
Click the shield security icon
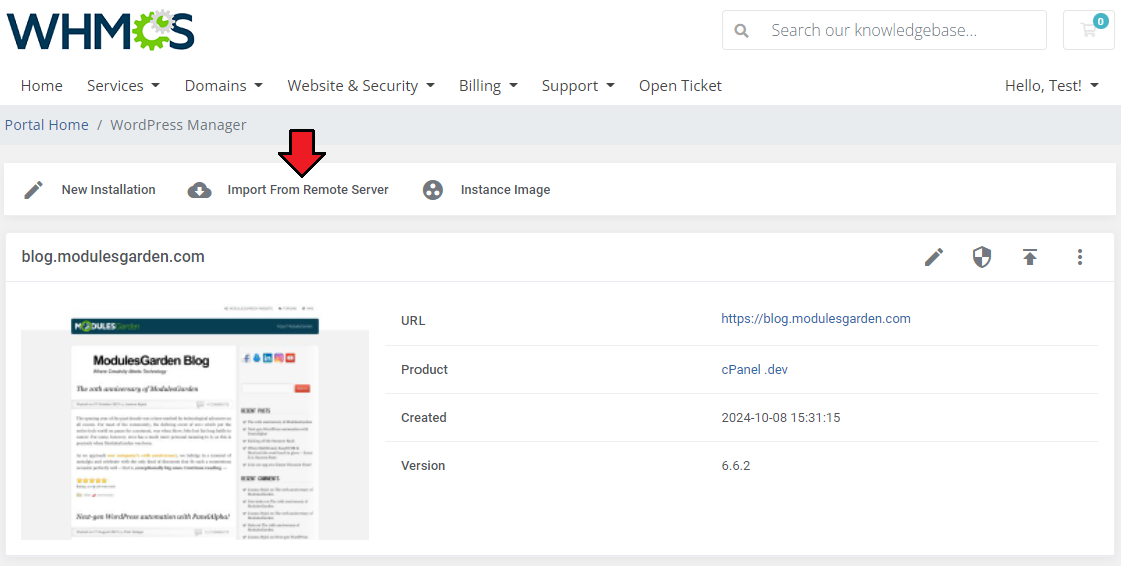(982, 257)
